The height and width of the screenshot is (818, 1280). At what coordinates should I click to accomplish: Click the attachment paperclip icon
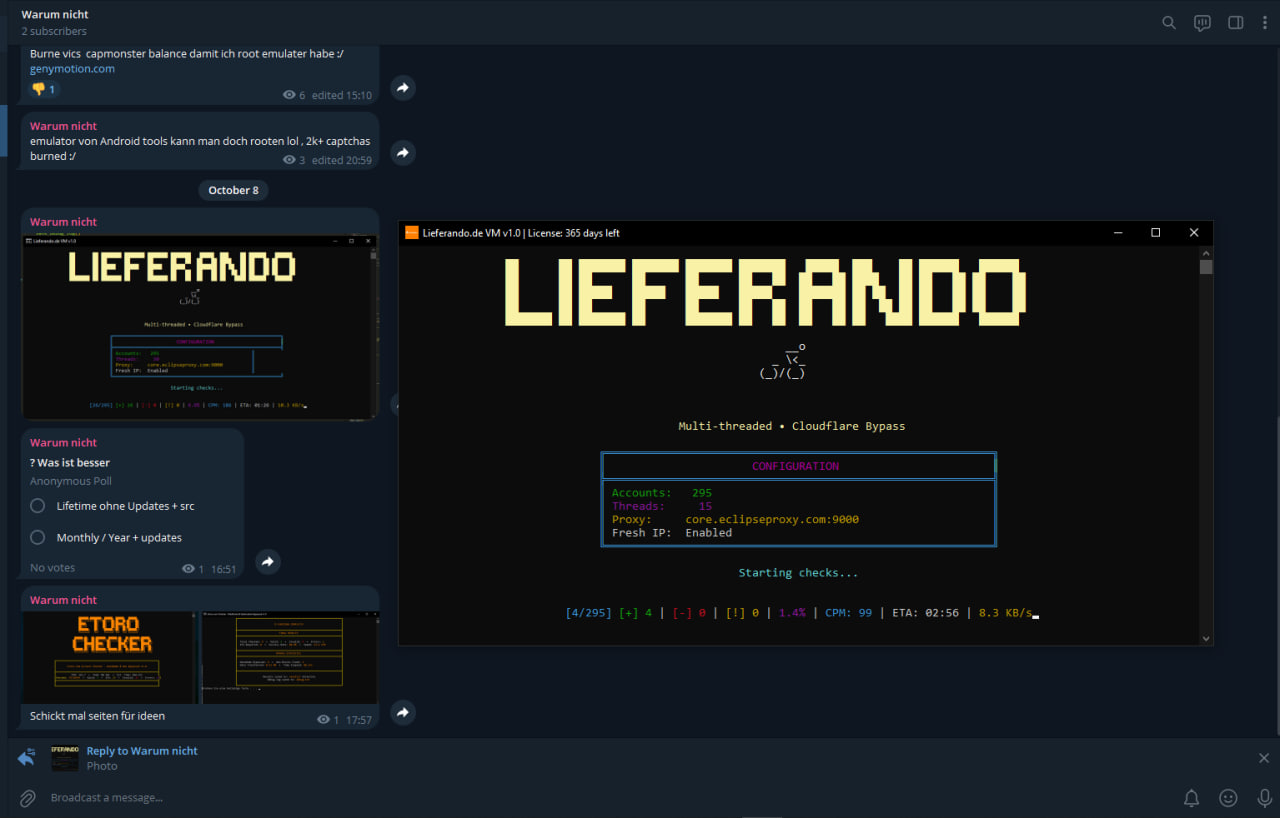click(x=28, y=798)
